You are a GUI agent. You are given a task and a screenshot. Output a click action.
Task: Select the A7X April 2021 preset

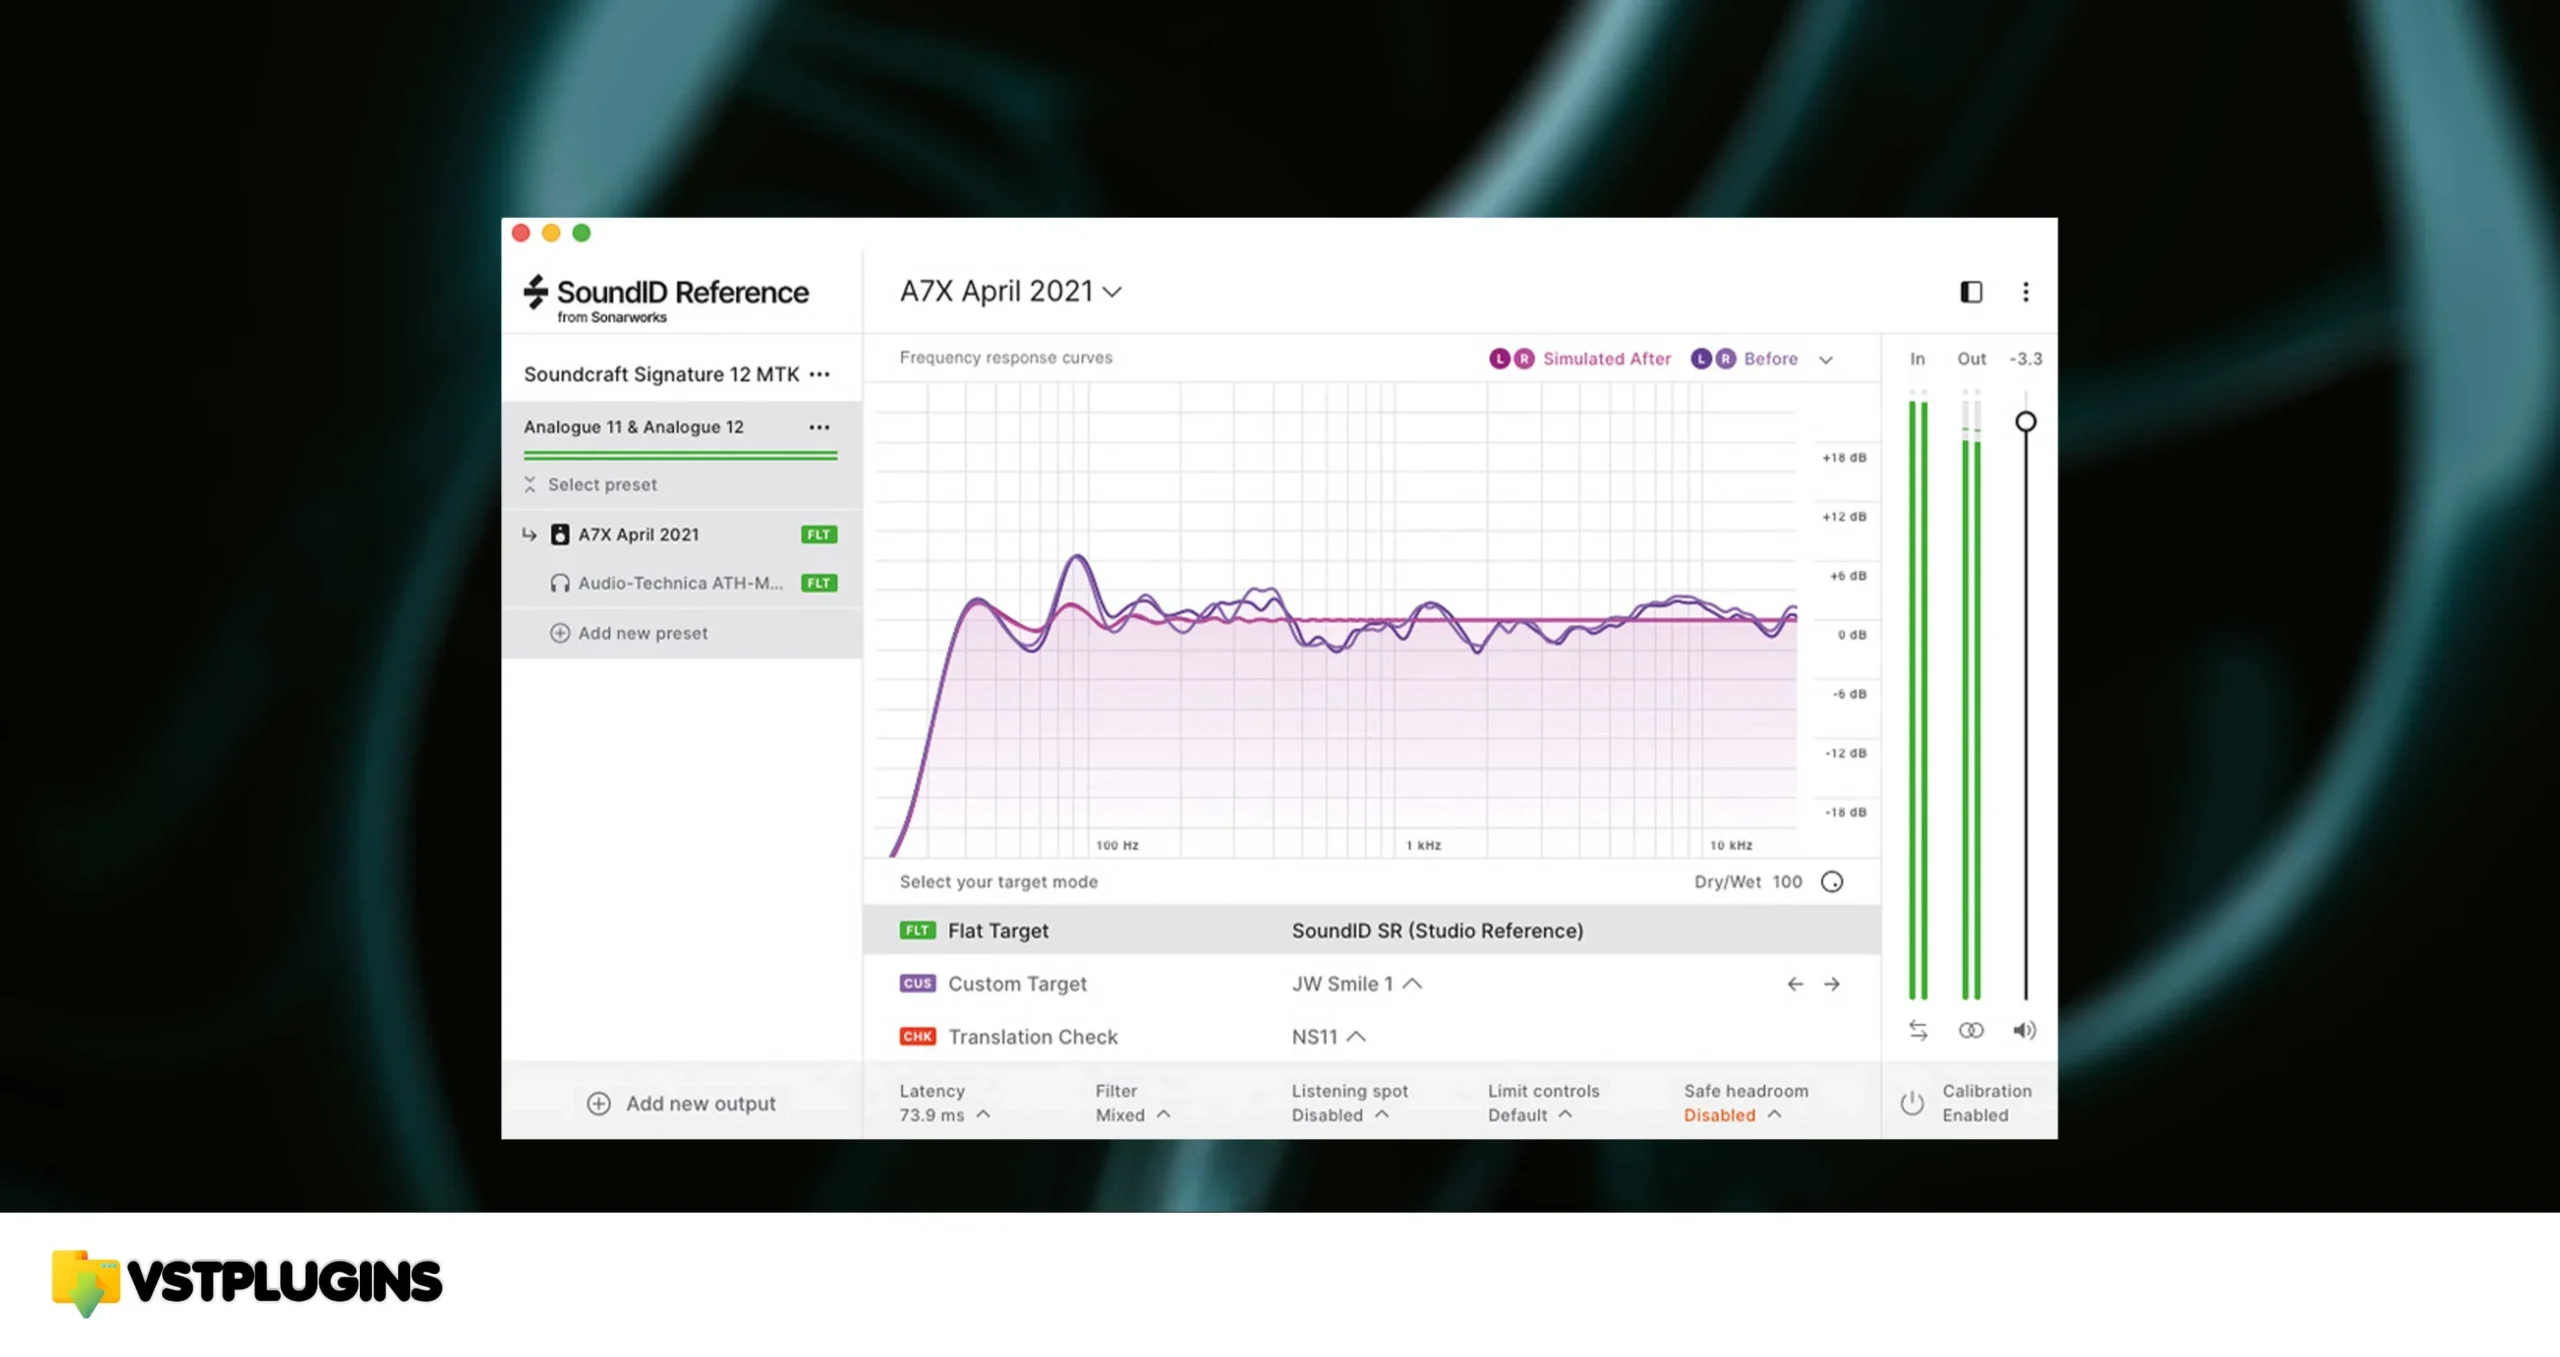coord(681,534)
